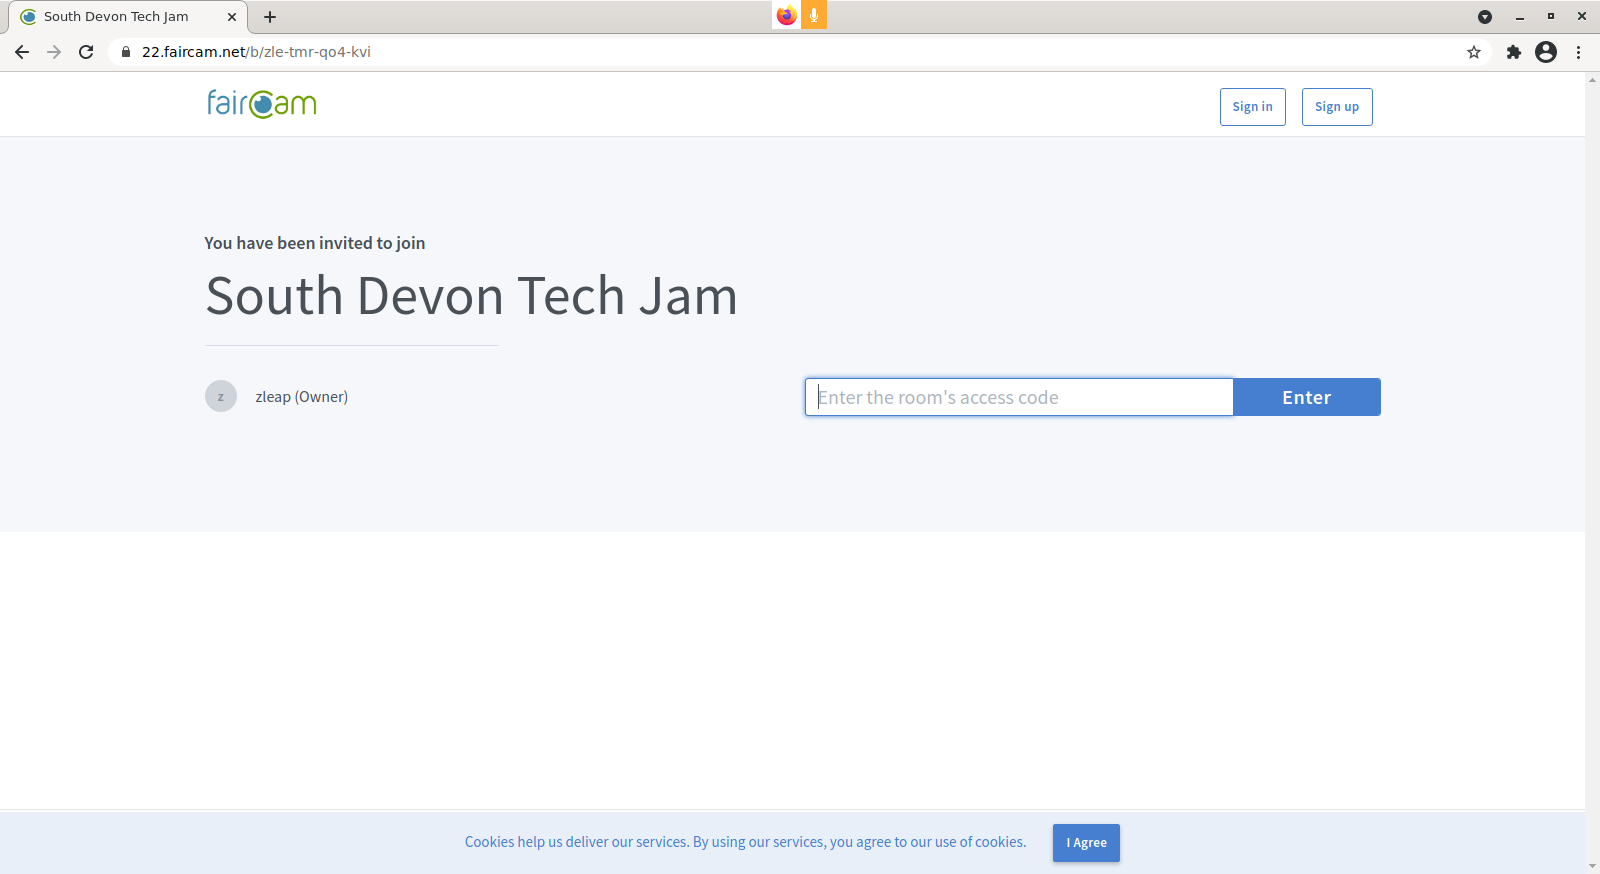Viewport: 1600px width, 874px height.
Task: Click the zleap (Owner) name
Action: click(x=302, y=397)
